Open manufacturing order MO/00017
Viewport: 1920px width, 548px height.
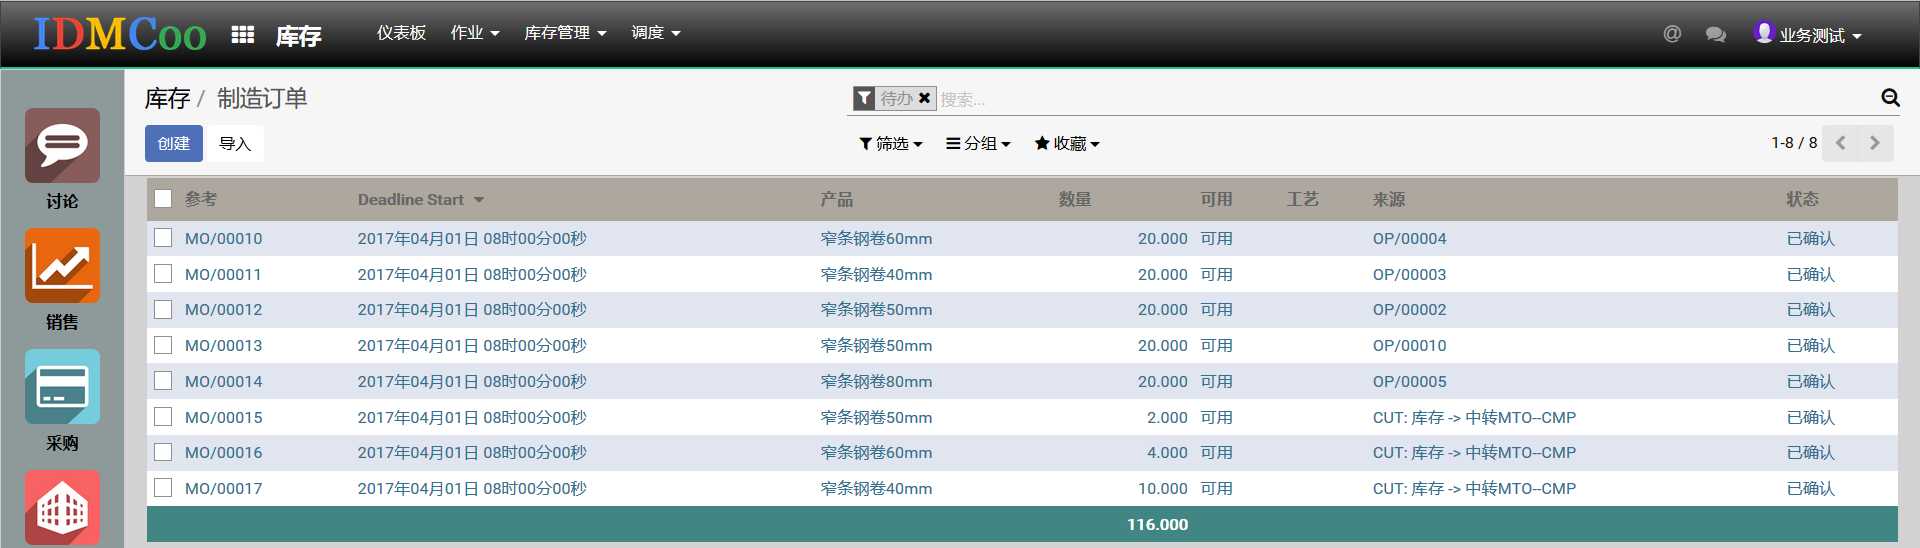point(224,489)
